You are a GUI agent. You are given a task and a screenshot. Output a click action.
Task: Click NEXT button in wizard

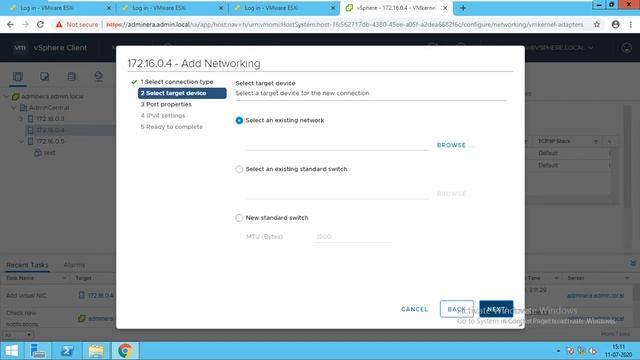coord(496,309)
